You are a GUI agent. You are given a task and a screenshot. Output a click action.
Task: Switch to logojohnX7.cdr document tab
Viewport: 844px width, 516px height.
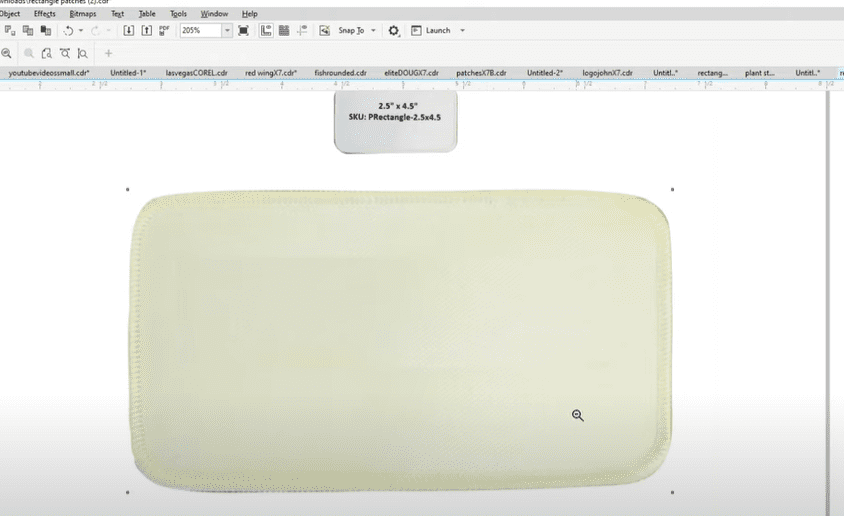point(607,73)
